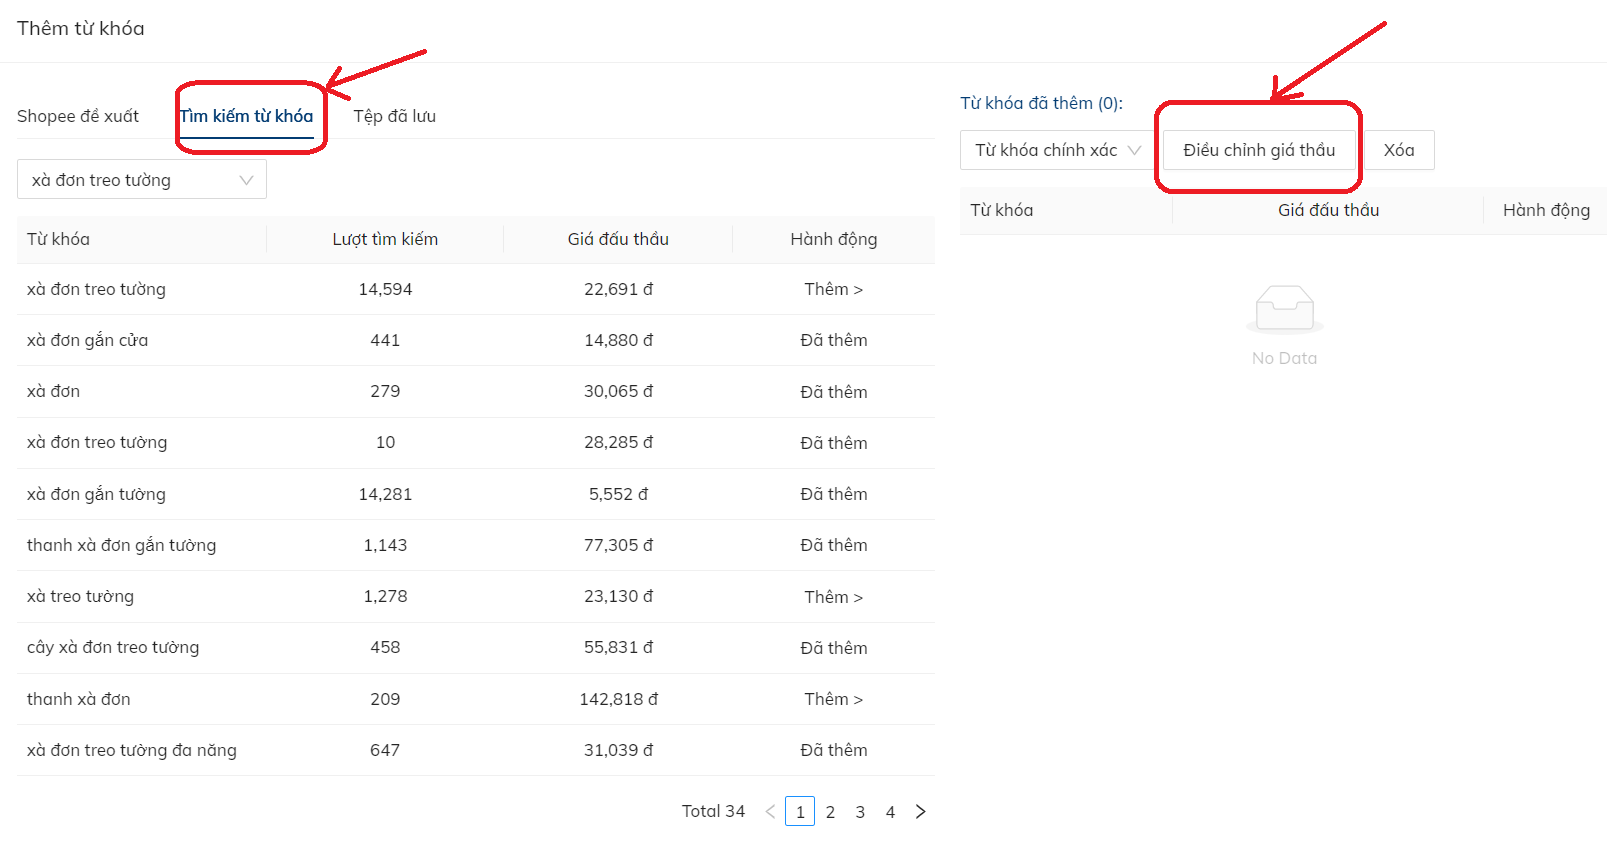Click the left table's 'Giá đấu thầu' column header
Image resolution: width=1607 pixels, height=843 pixels.
click(x=618, y=239)
